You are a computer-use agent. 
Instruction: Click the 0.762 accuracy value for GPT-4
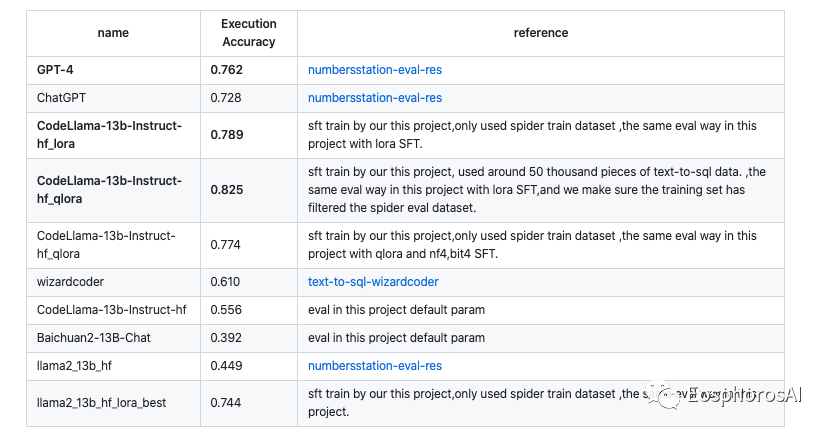point(227,70)
